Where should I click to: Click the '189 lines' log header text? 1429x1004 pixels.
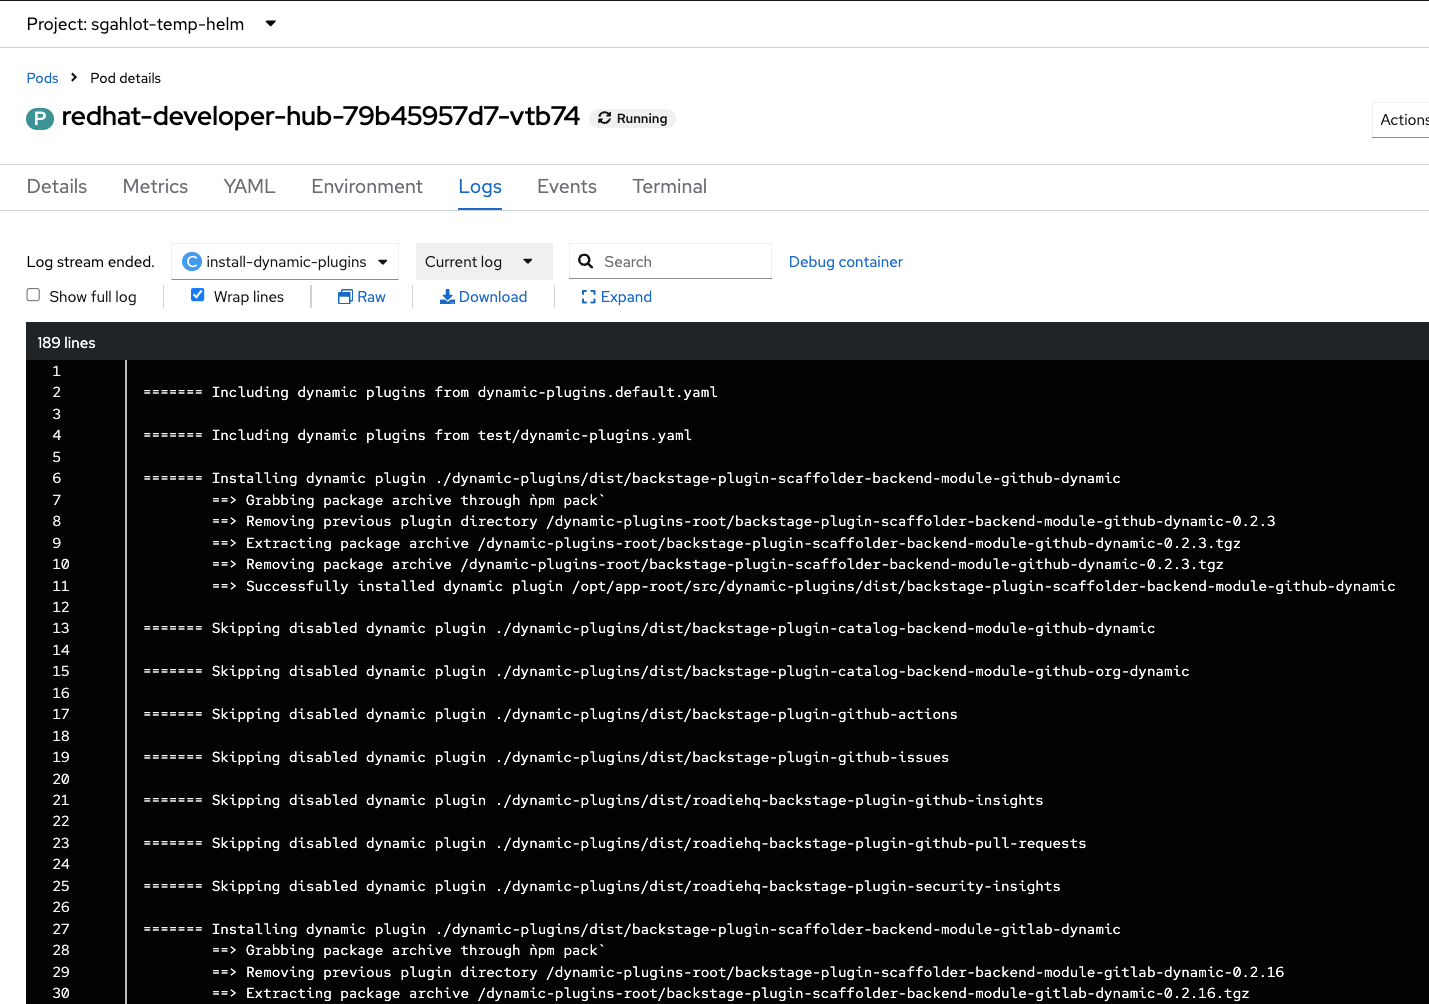pos(67,343)
